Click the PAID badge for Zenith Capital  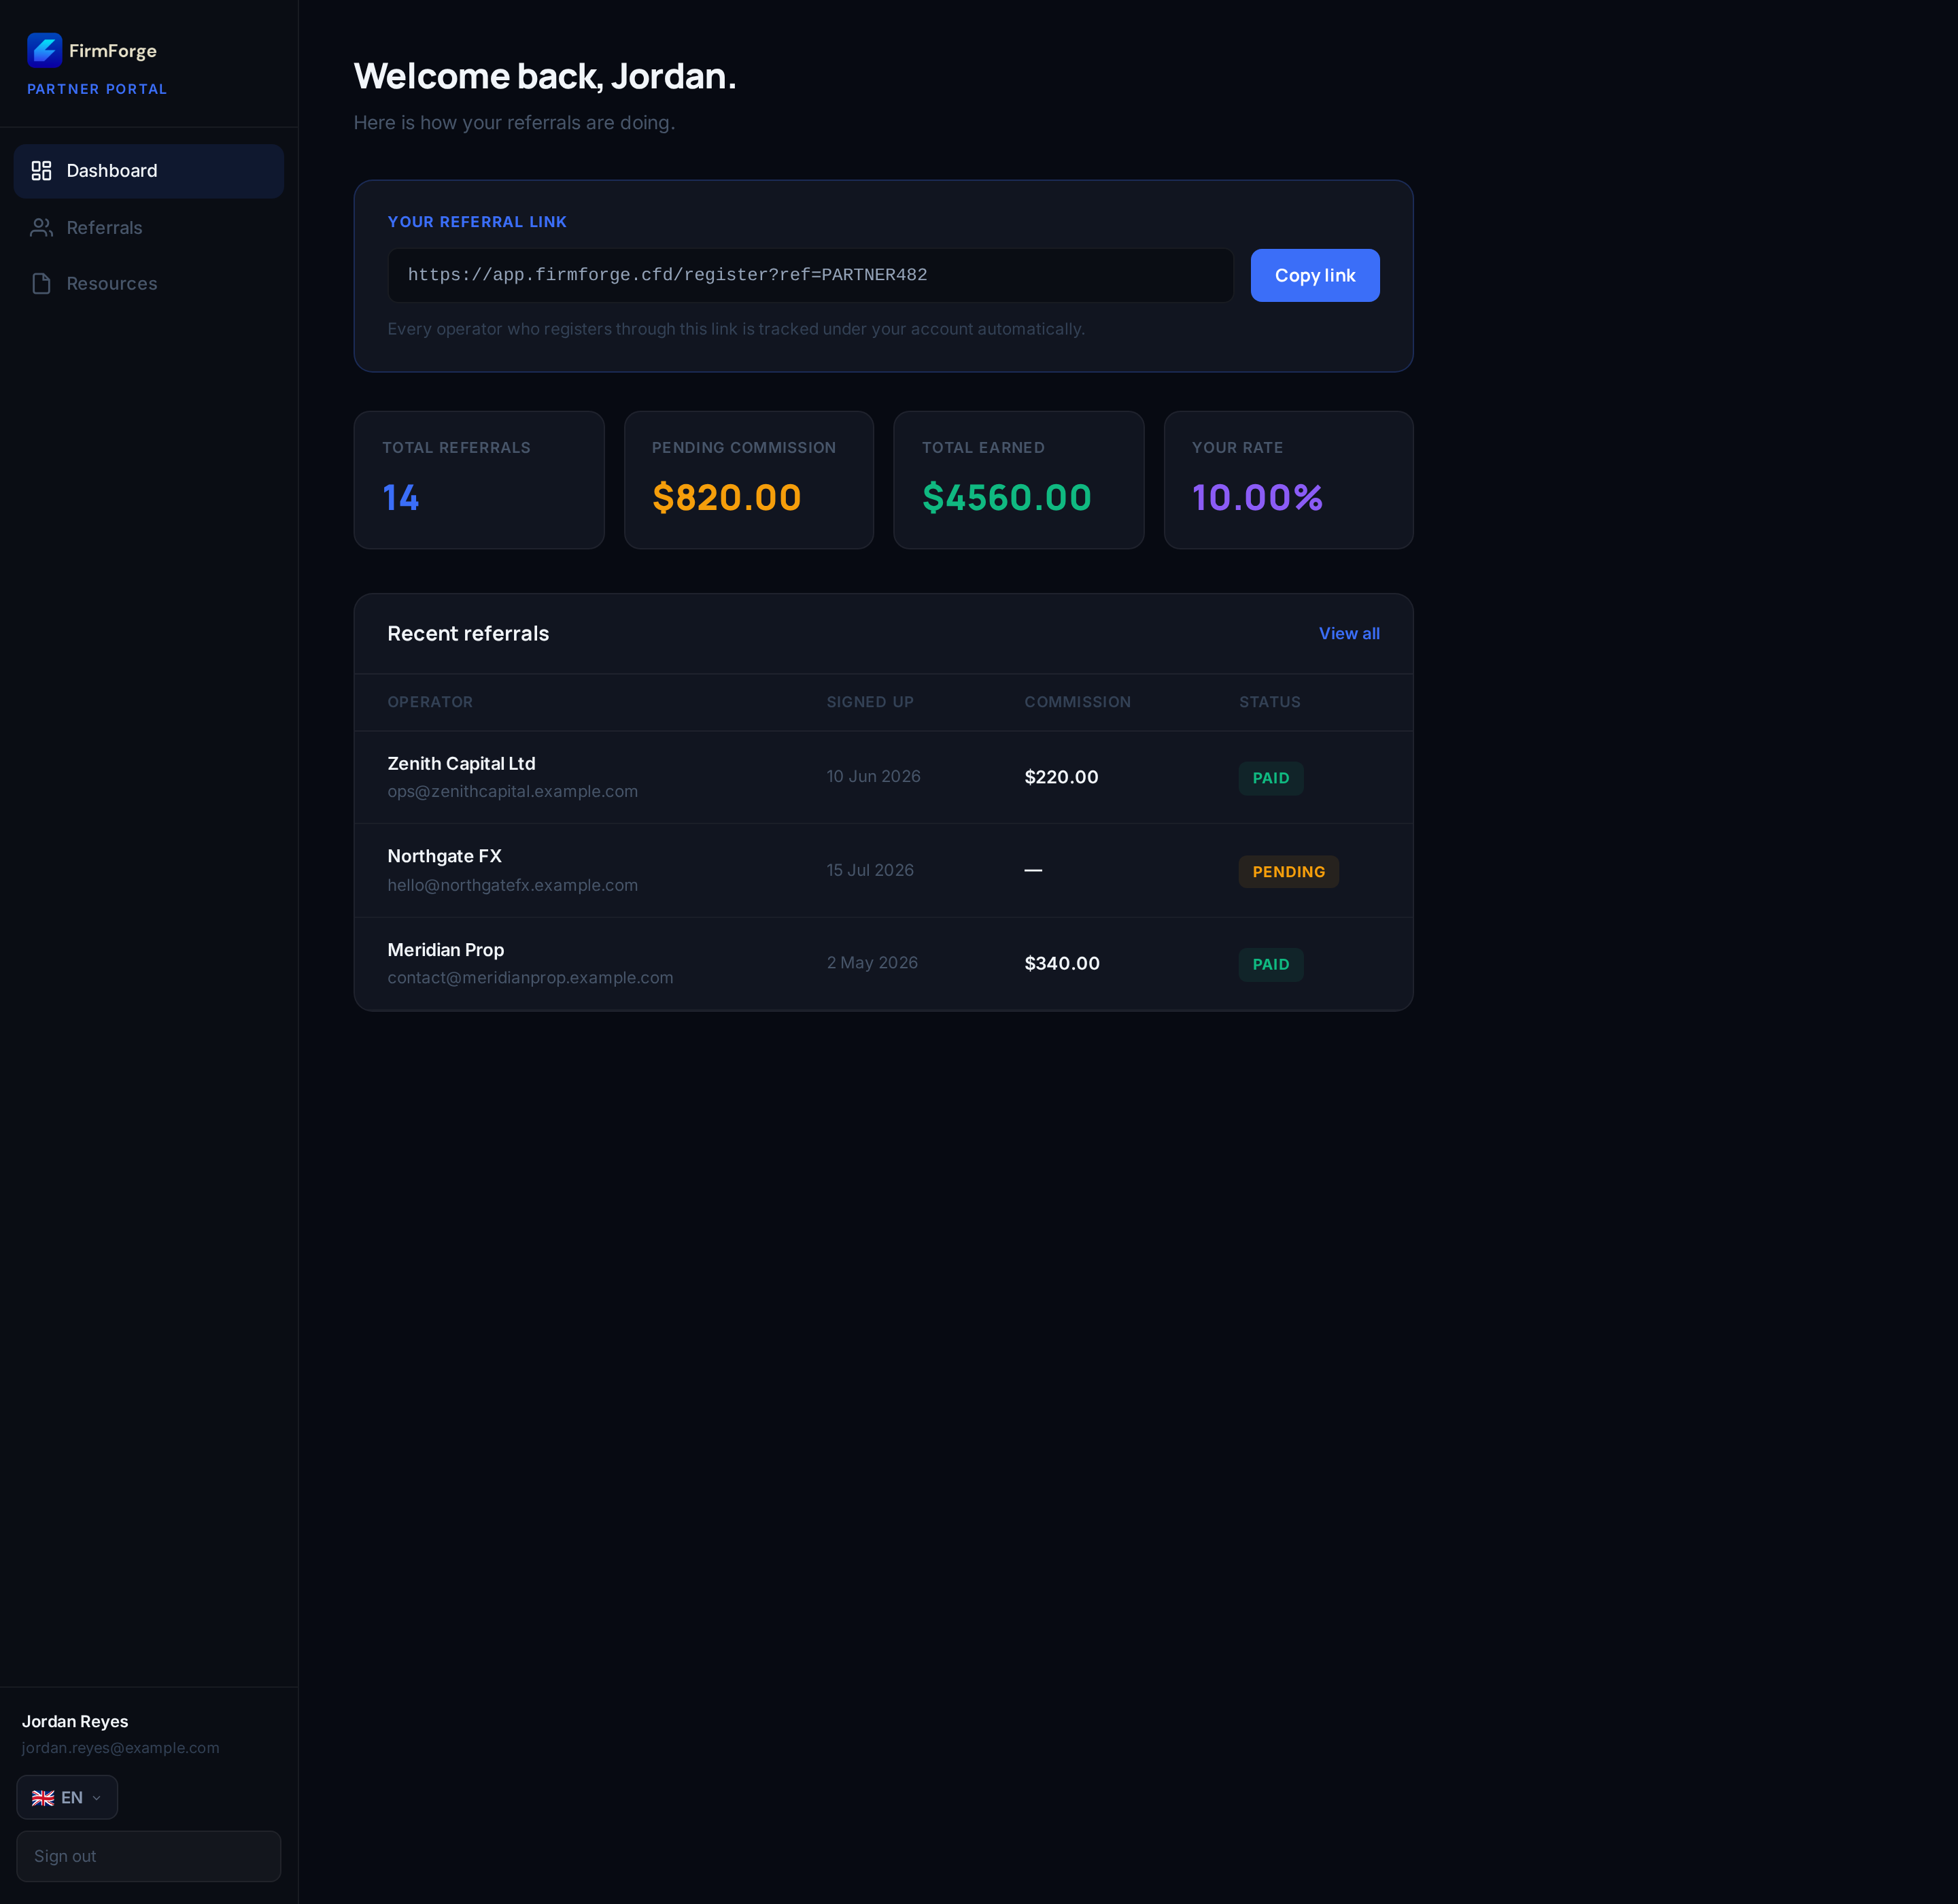(x=1271, y=779)
